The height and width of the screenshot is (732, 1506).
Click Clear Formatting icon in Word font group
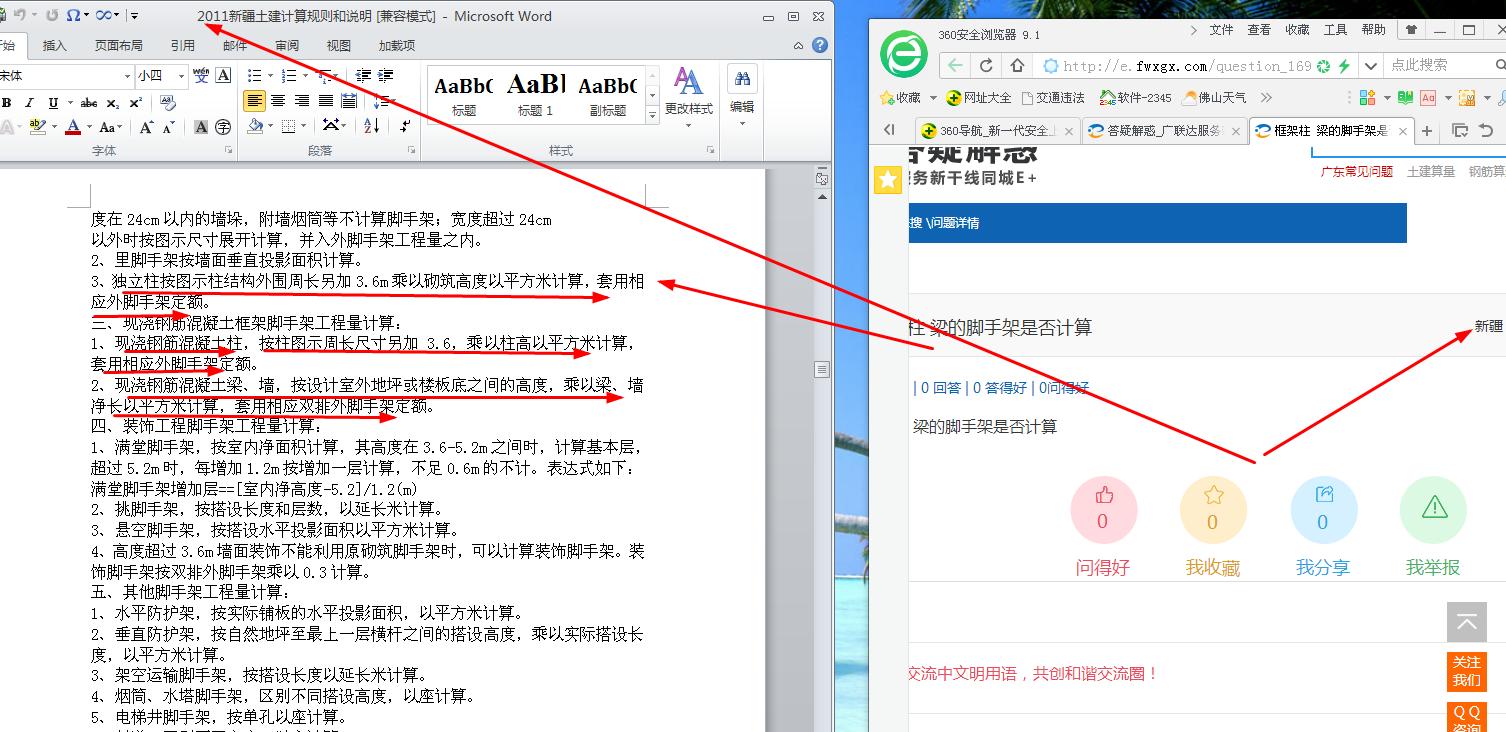point(167,102)
